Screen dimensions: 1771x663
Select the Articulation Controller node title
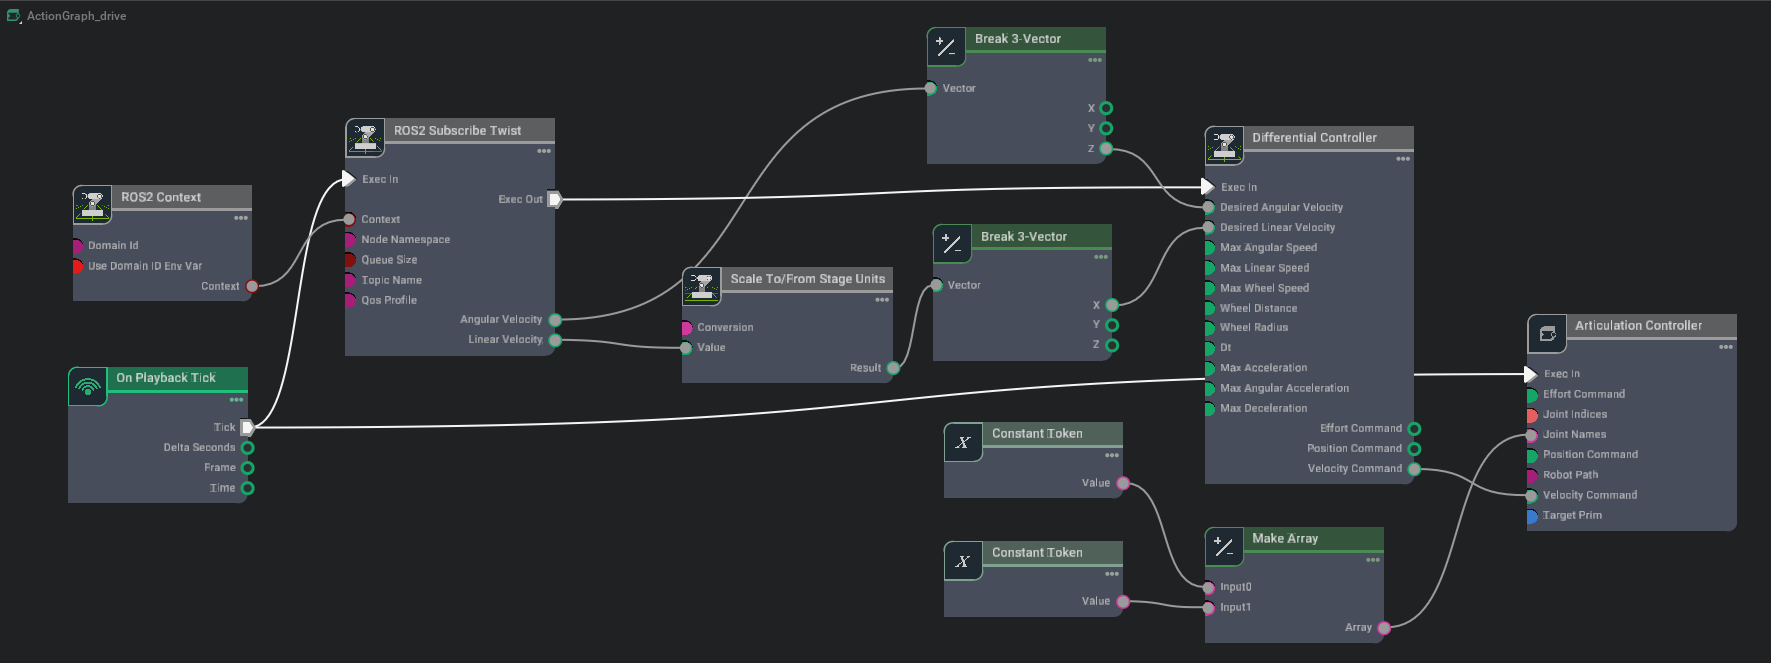[x=1638, y=326]
